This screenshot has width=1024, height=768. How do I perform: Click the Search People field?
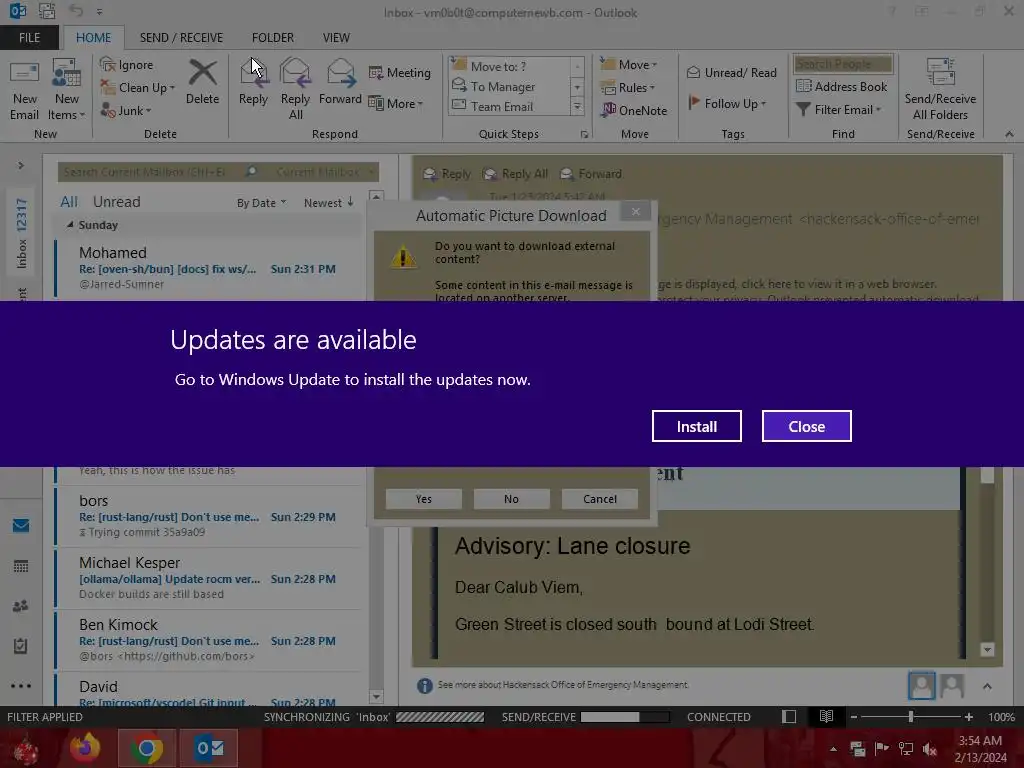[x=843, y=64]
